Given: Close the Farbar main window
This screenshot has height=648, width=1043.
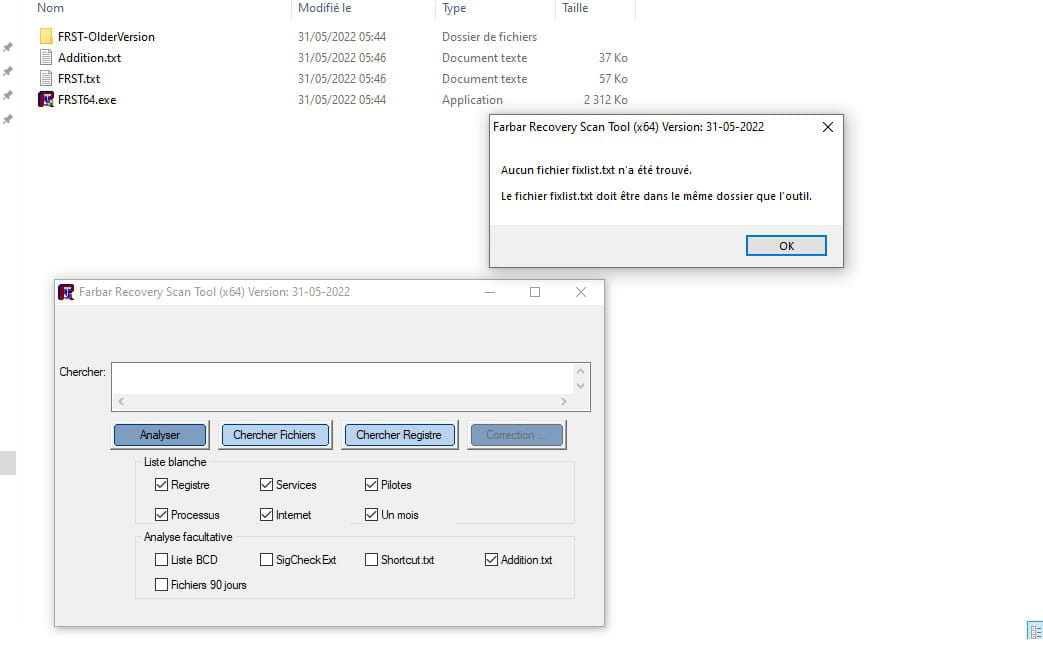Looking at the screenshot, I should point(581,292).
